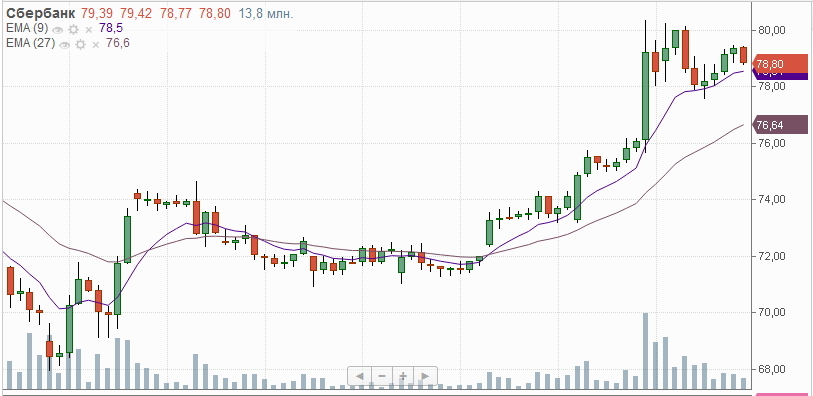This screenshot has width=813, height=396.
Task: Select the 76,64 EMA price tag
Action: 780,125
